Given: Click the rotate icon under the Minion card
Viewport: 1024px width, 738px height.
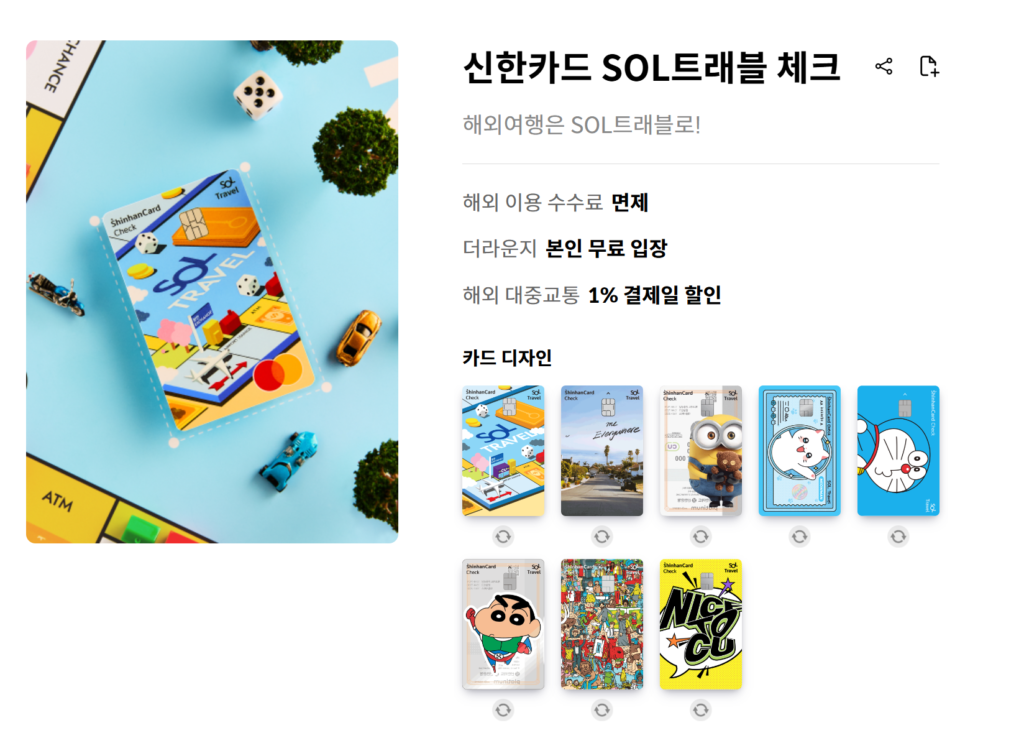Looking at the screenshot, I should 701,536.
